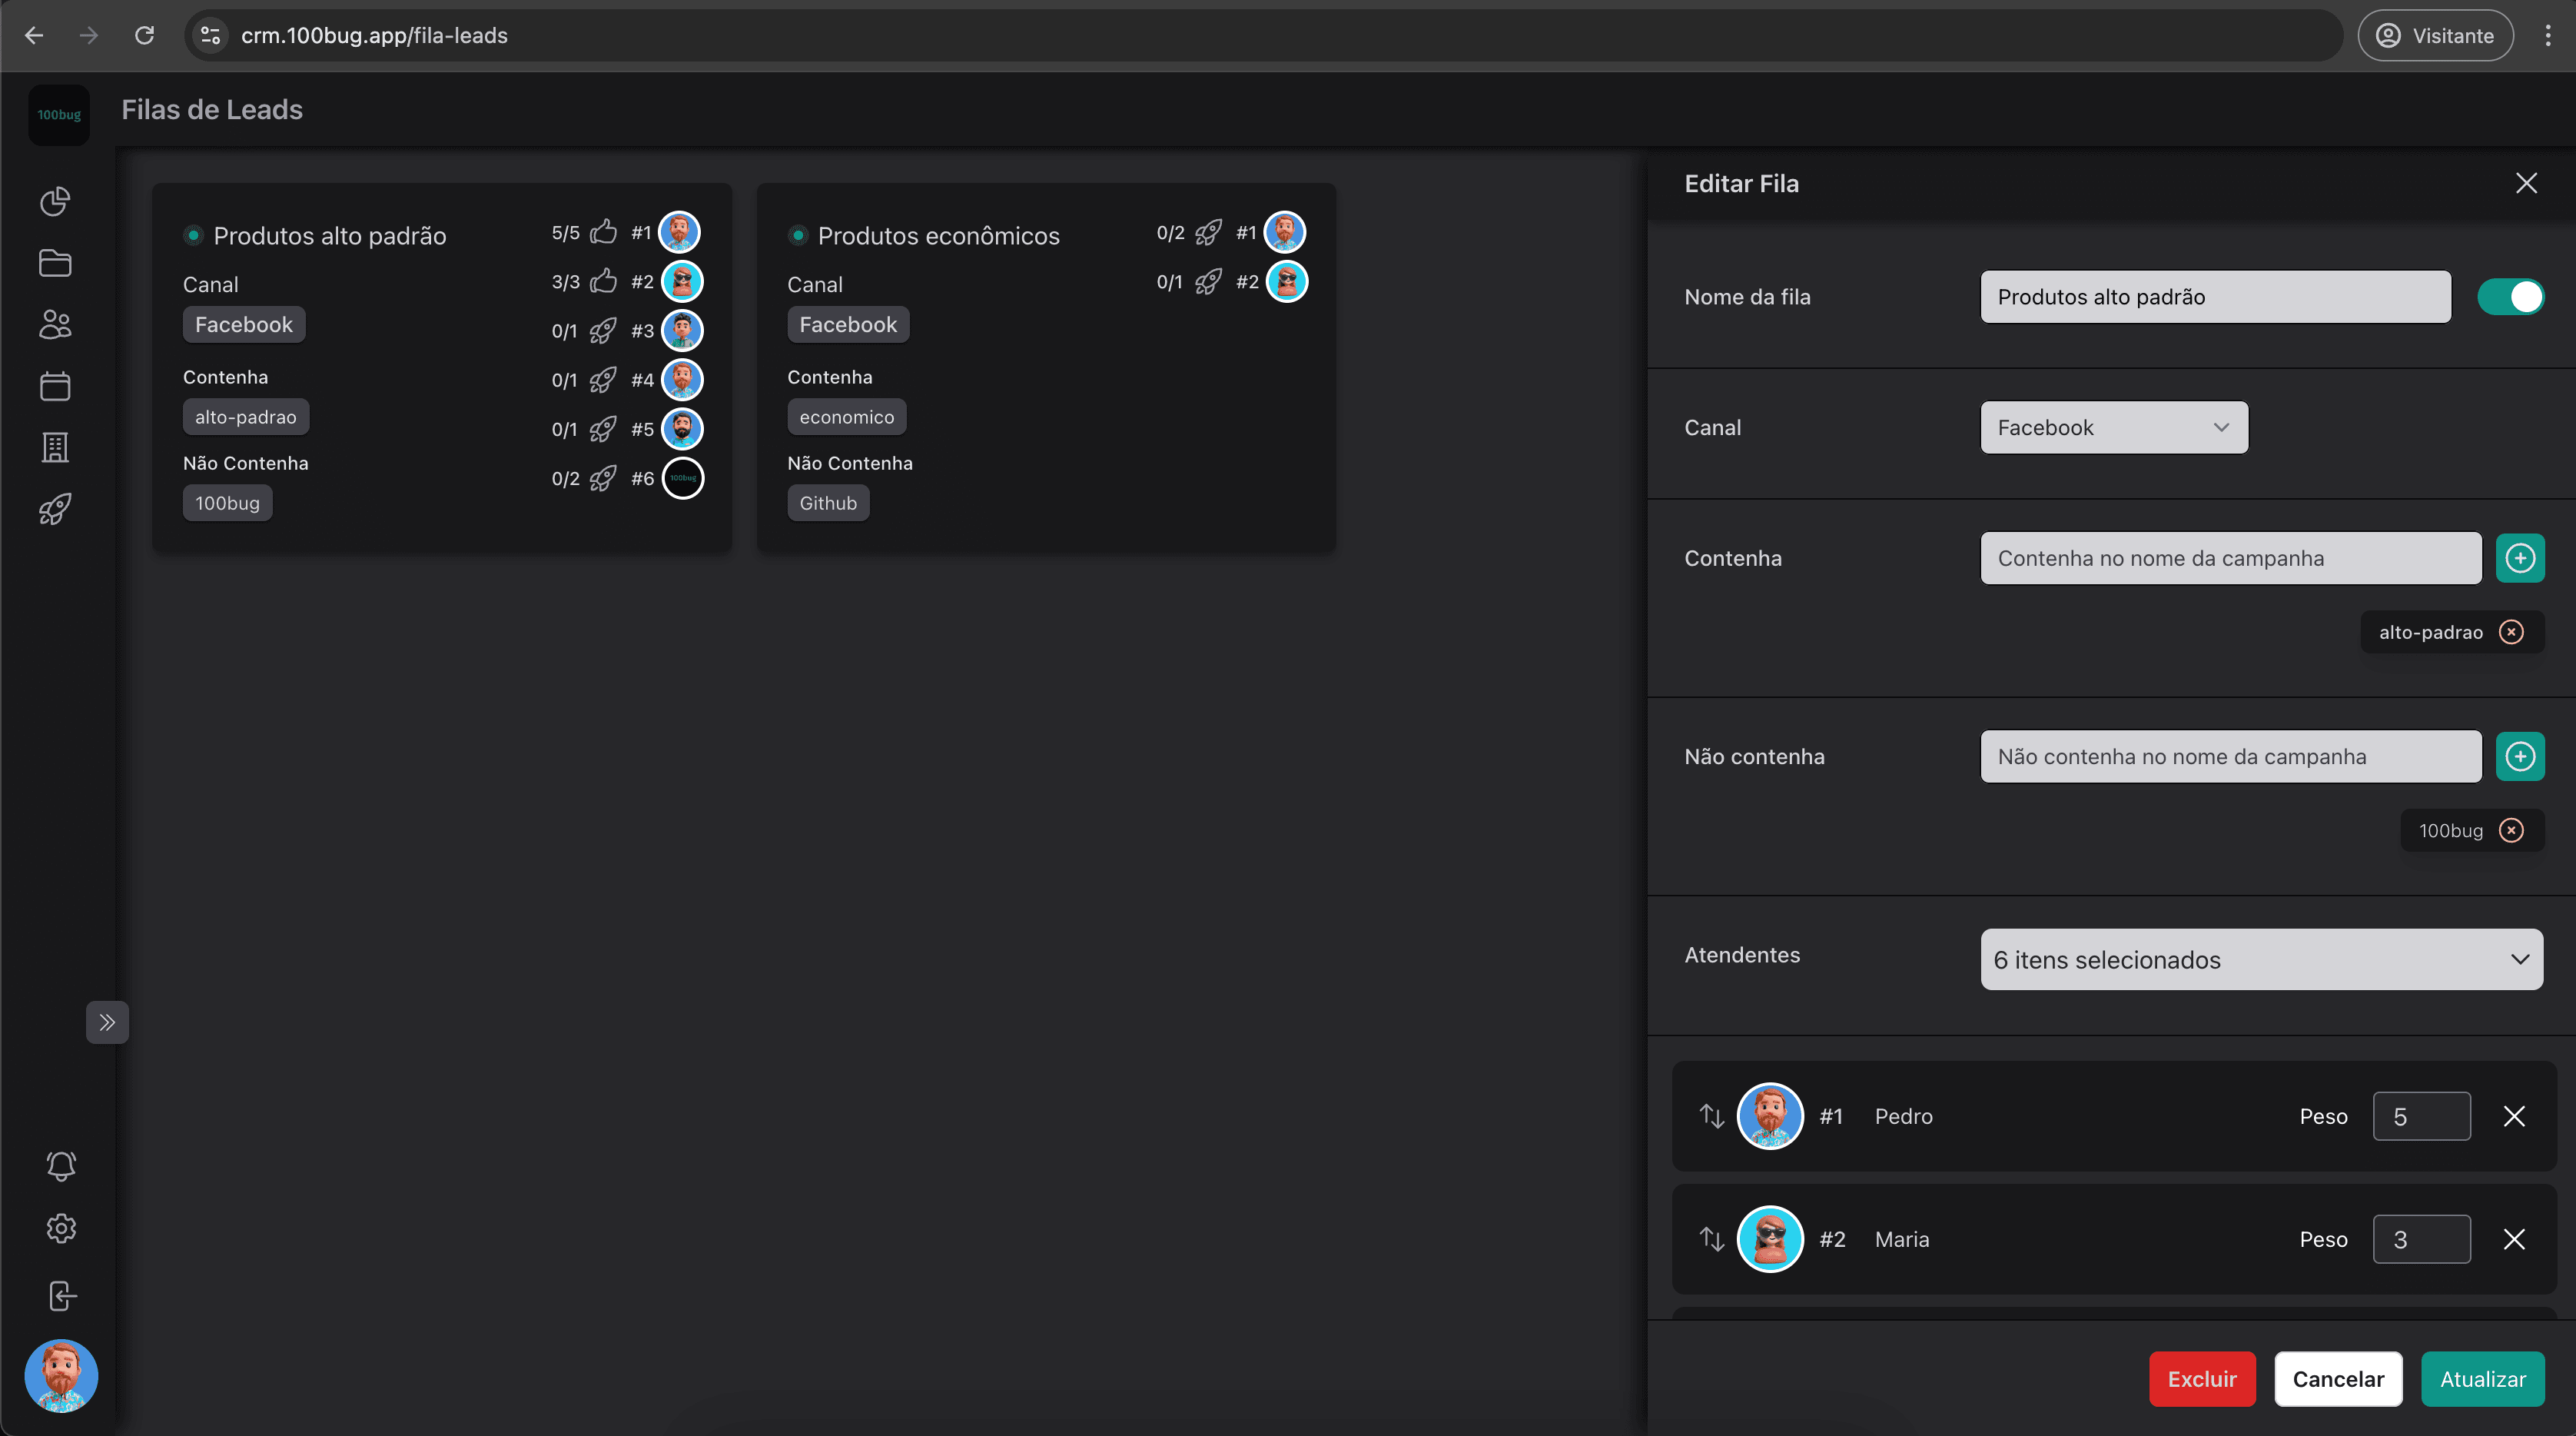Click Maria's avatar in attendants list
Image resolution: width=2576 pixels, height=1436 pixels.
[1770, 1239]
